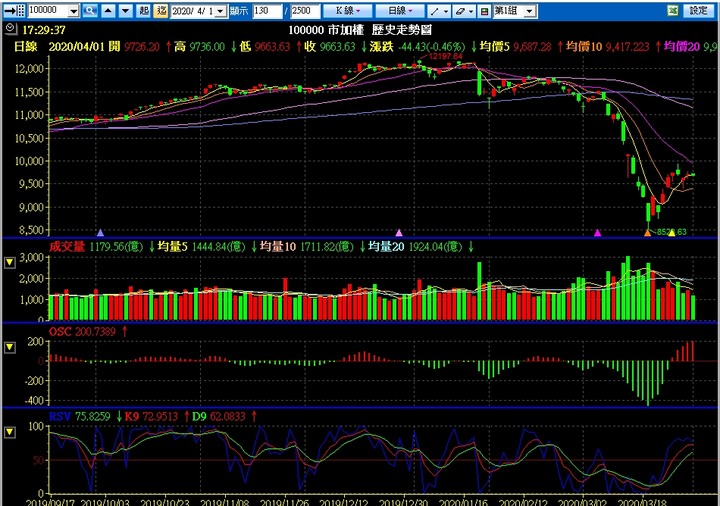The image size is (720, 506).
Task: Click the K9 72.9513 label
Action: pos(151,416)
